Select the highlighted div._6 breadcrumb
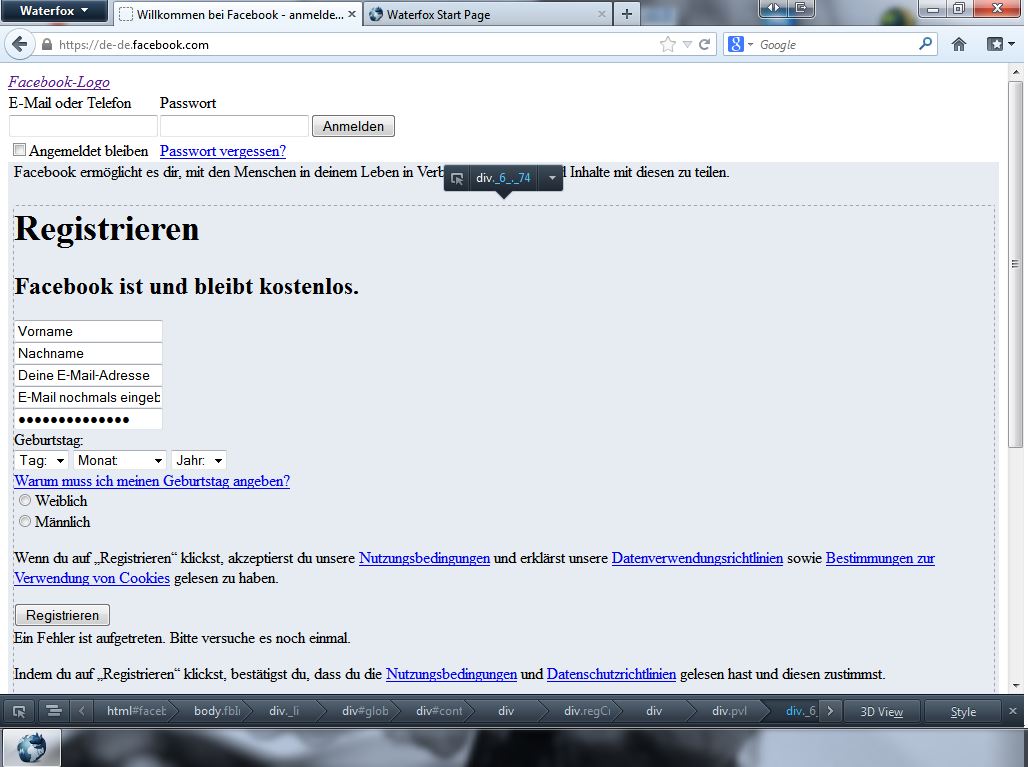This screenshot has height=767, width=1028. click(x=801, y=711)
